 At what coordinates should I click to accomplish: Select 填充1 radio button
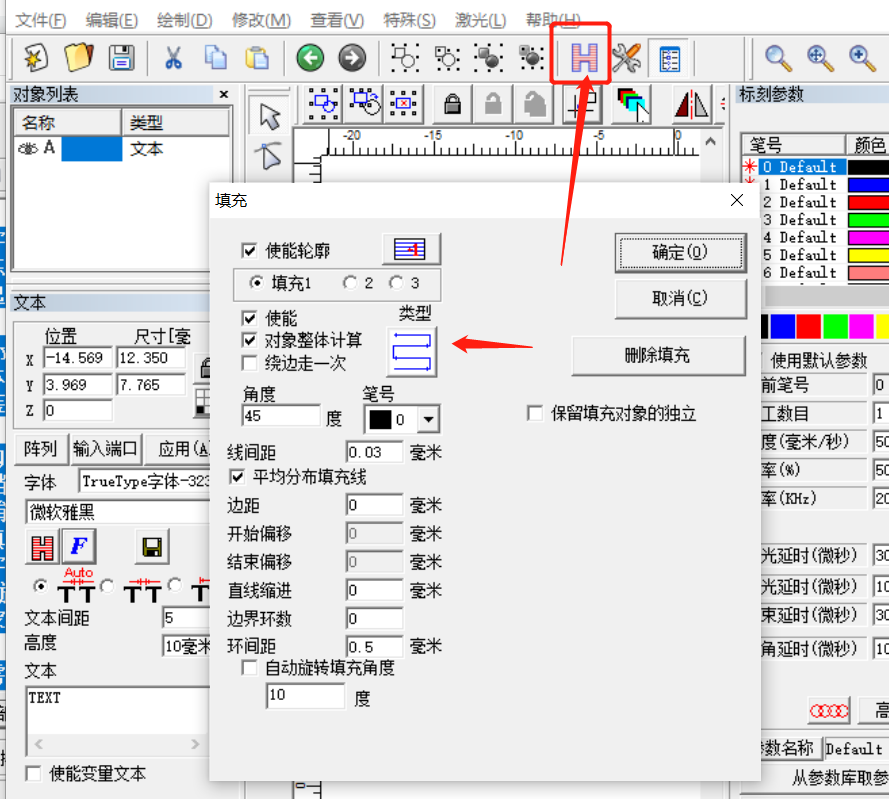[256, 282]
